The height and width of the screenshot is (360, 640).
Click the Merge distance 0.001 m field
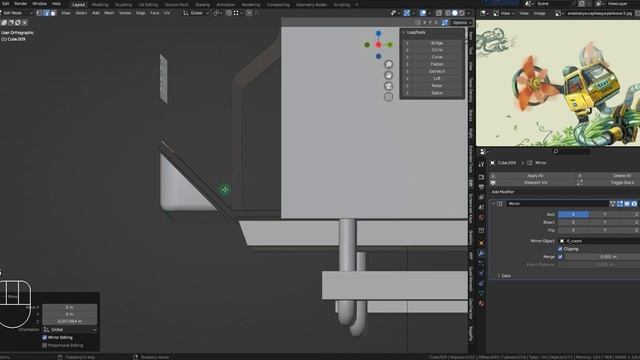click(602, 257)
